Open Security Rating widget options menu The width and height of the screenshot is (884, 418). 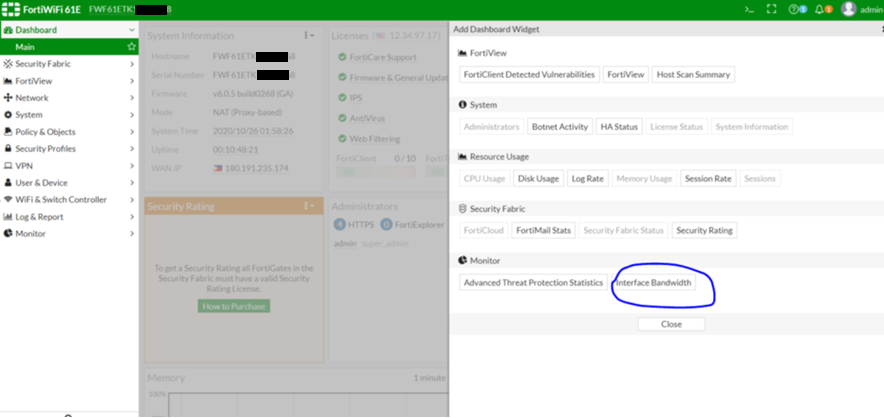[x=309, y=206]
